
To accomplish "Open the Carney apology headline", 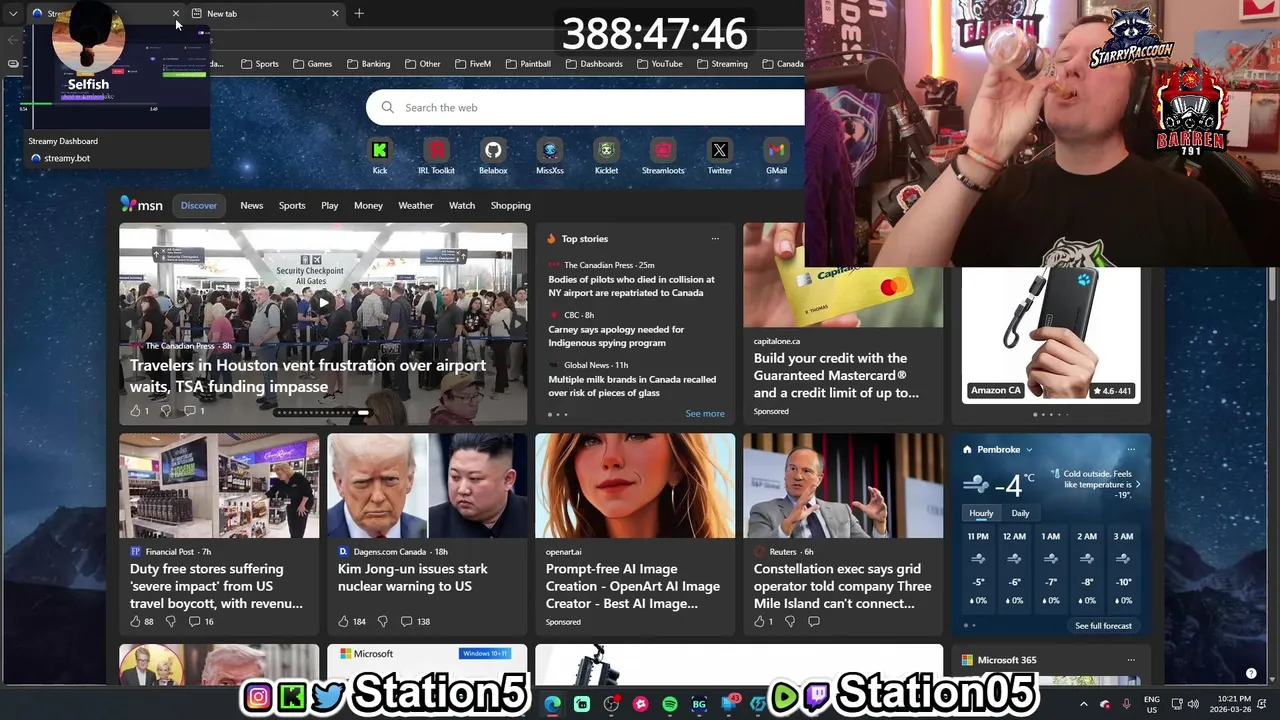I will click(616, 336).
